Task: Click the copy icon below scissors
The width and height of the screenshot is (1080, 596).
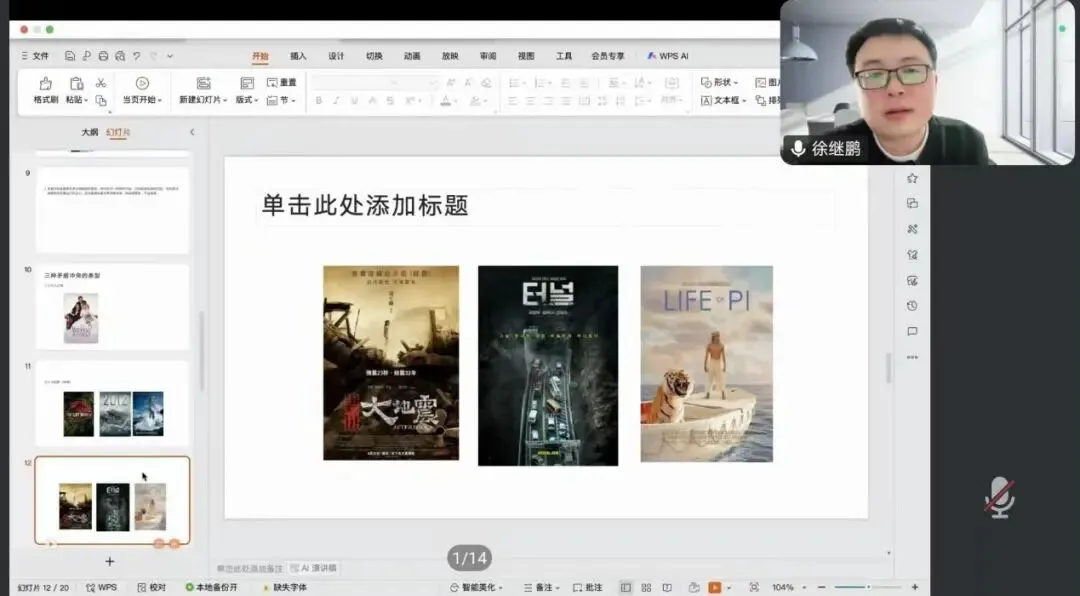Action: (101, 101)
